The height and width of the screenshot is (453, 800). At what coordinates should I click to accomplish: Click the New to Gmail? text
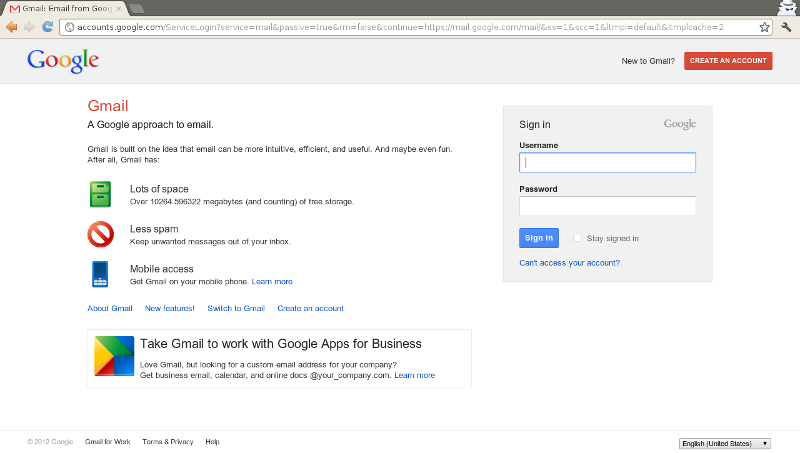(648, 61)
